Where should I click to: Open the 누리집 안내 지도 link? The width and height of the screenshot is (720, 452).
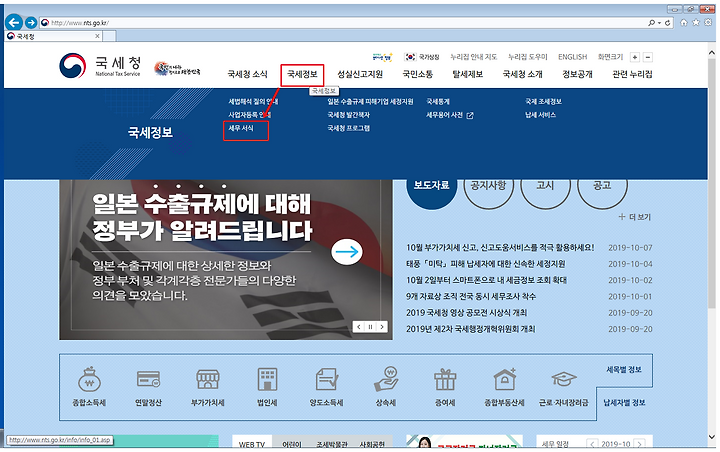473,57
